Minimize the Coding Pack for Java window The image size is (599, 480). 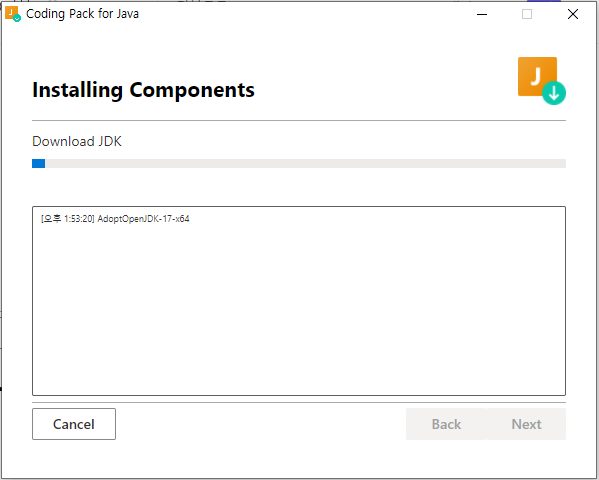[x=482, y=14]
